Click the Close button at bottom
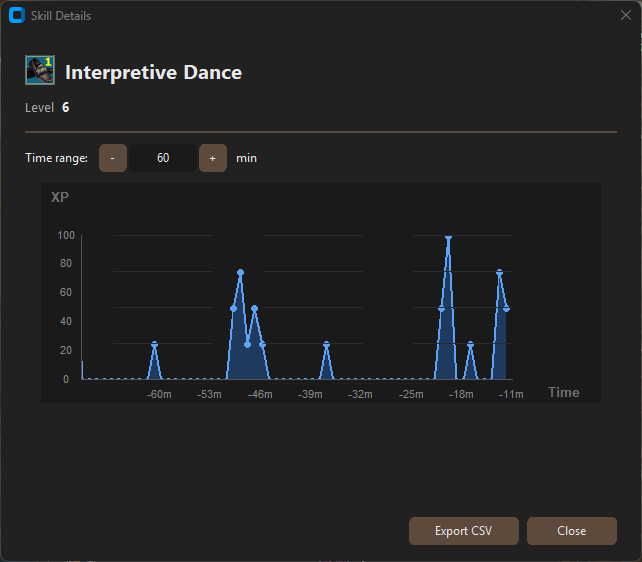 572,531
